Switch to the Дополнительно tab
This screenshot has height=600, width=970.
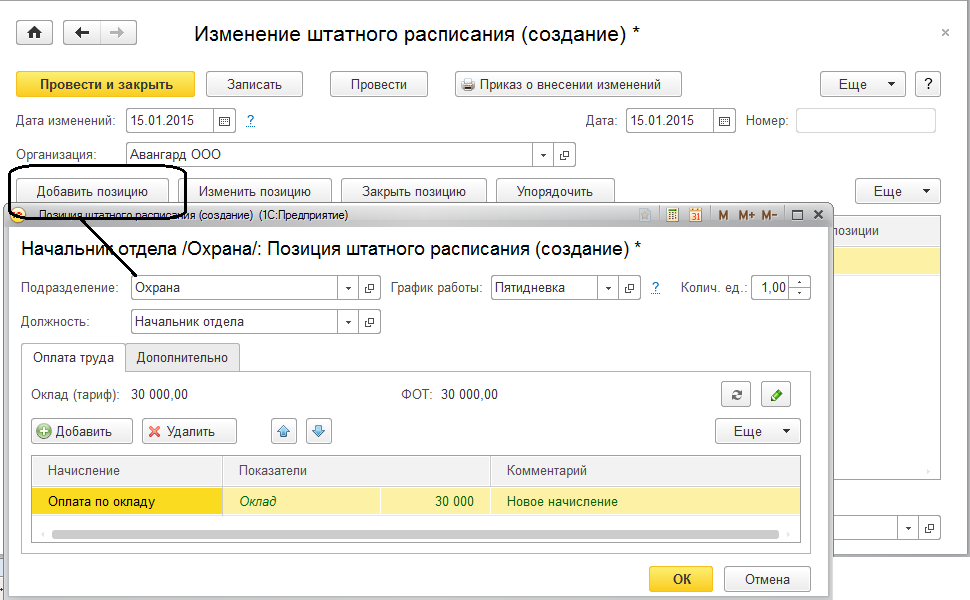click(x=182, y=357)
